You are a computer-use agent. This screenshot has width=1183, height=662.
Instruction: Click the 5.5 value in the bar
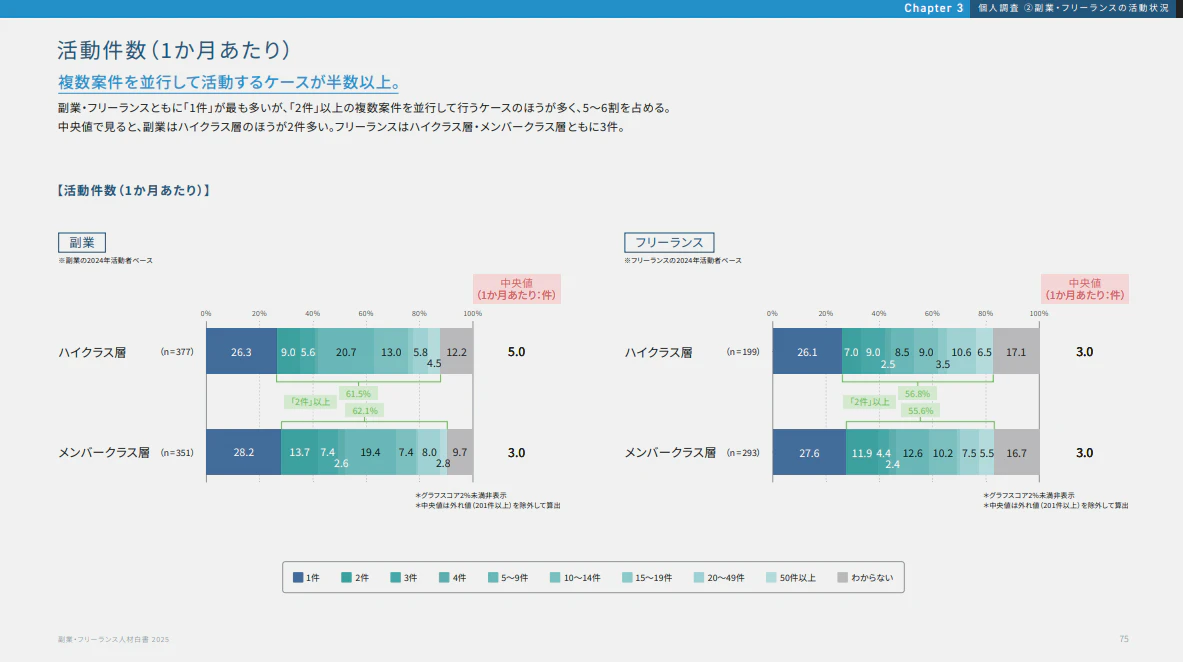987,454
